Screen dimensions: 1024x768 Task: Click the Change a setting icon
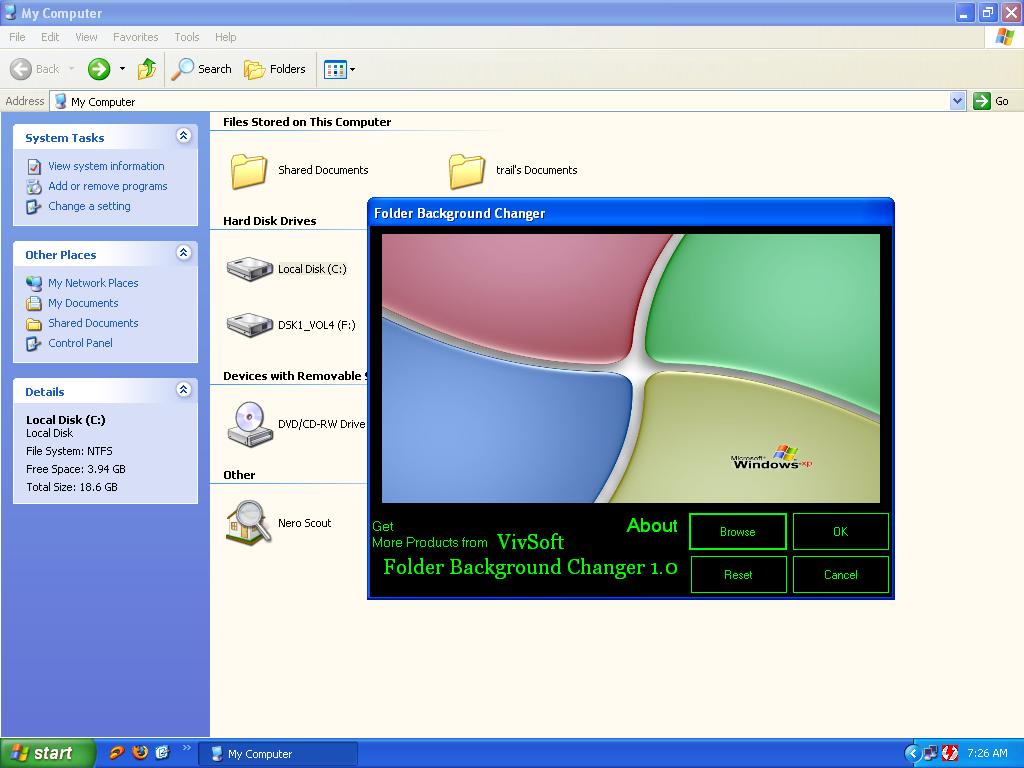tap(34, 207)
